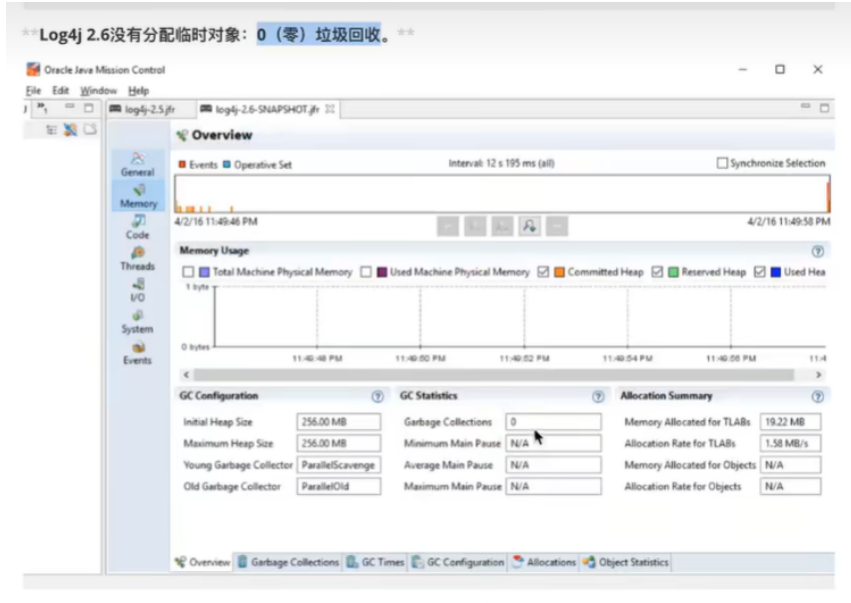
Task: Click the chart scrollbar left arrow
Action: point(186,375)
